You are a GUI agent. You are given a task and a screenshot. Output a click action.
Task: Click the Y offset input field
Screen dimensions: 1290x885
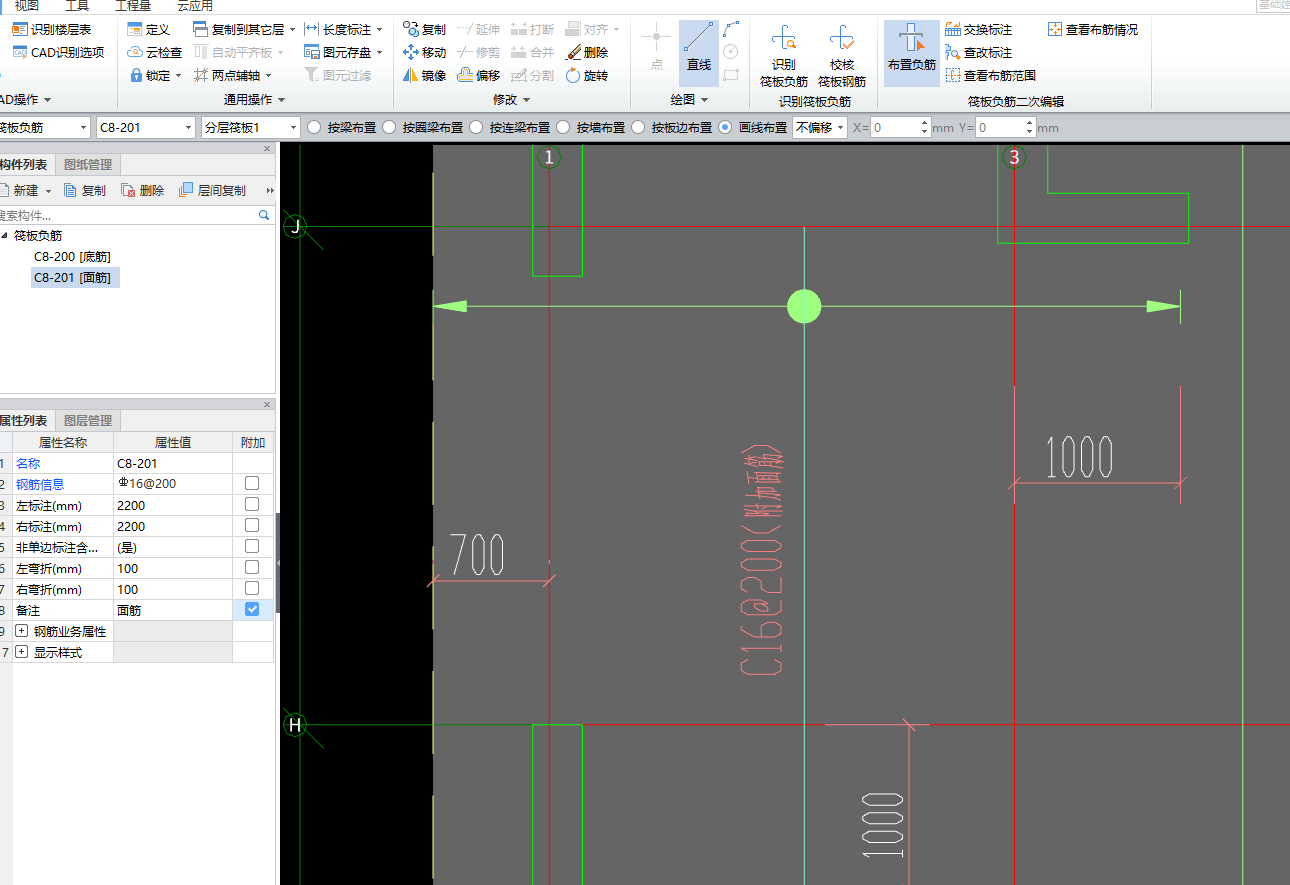[999, 127]
